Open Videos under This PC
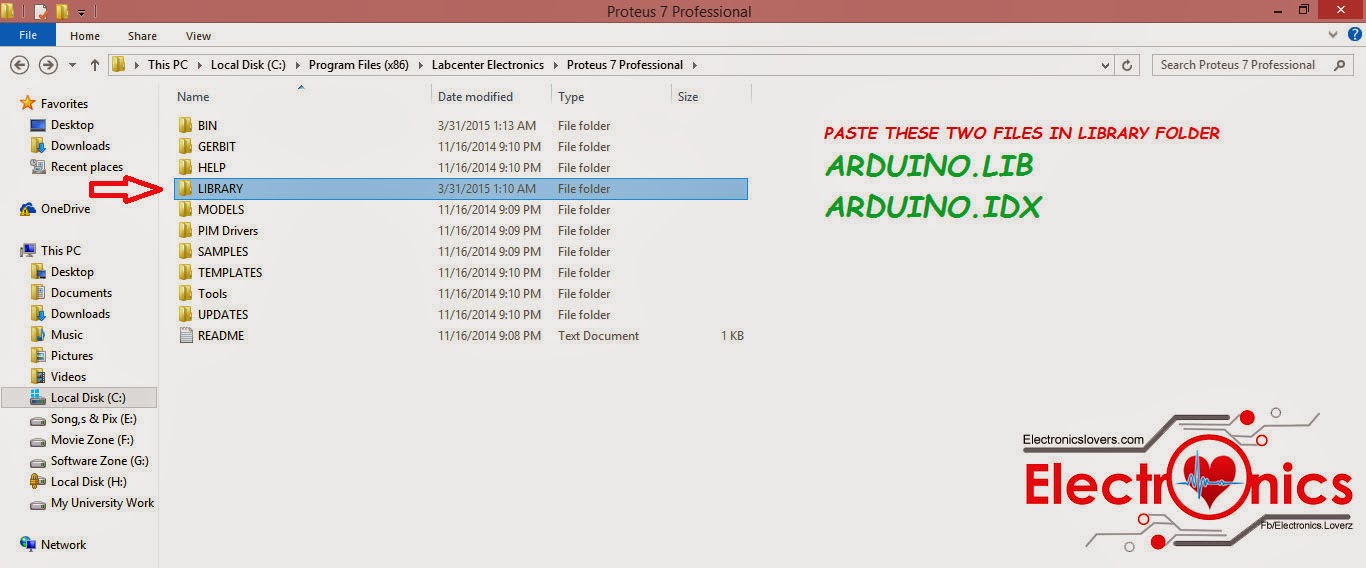This screenshot has width=1366, height=568. [x=68, y=377]
